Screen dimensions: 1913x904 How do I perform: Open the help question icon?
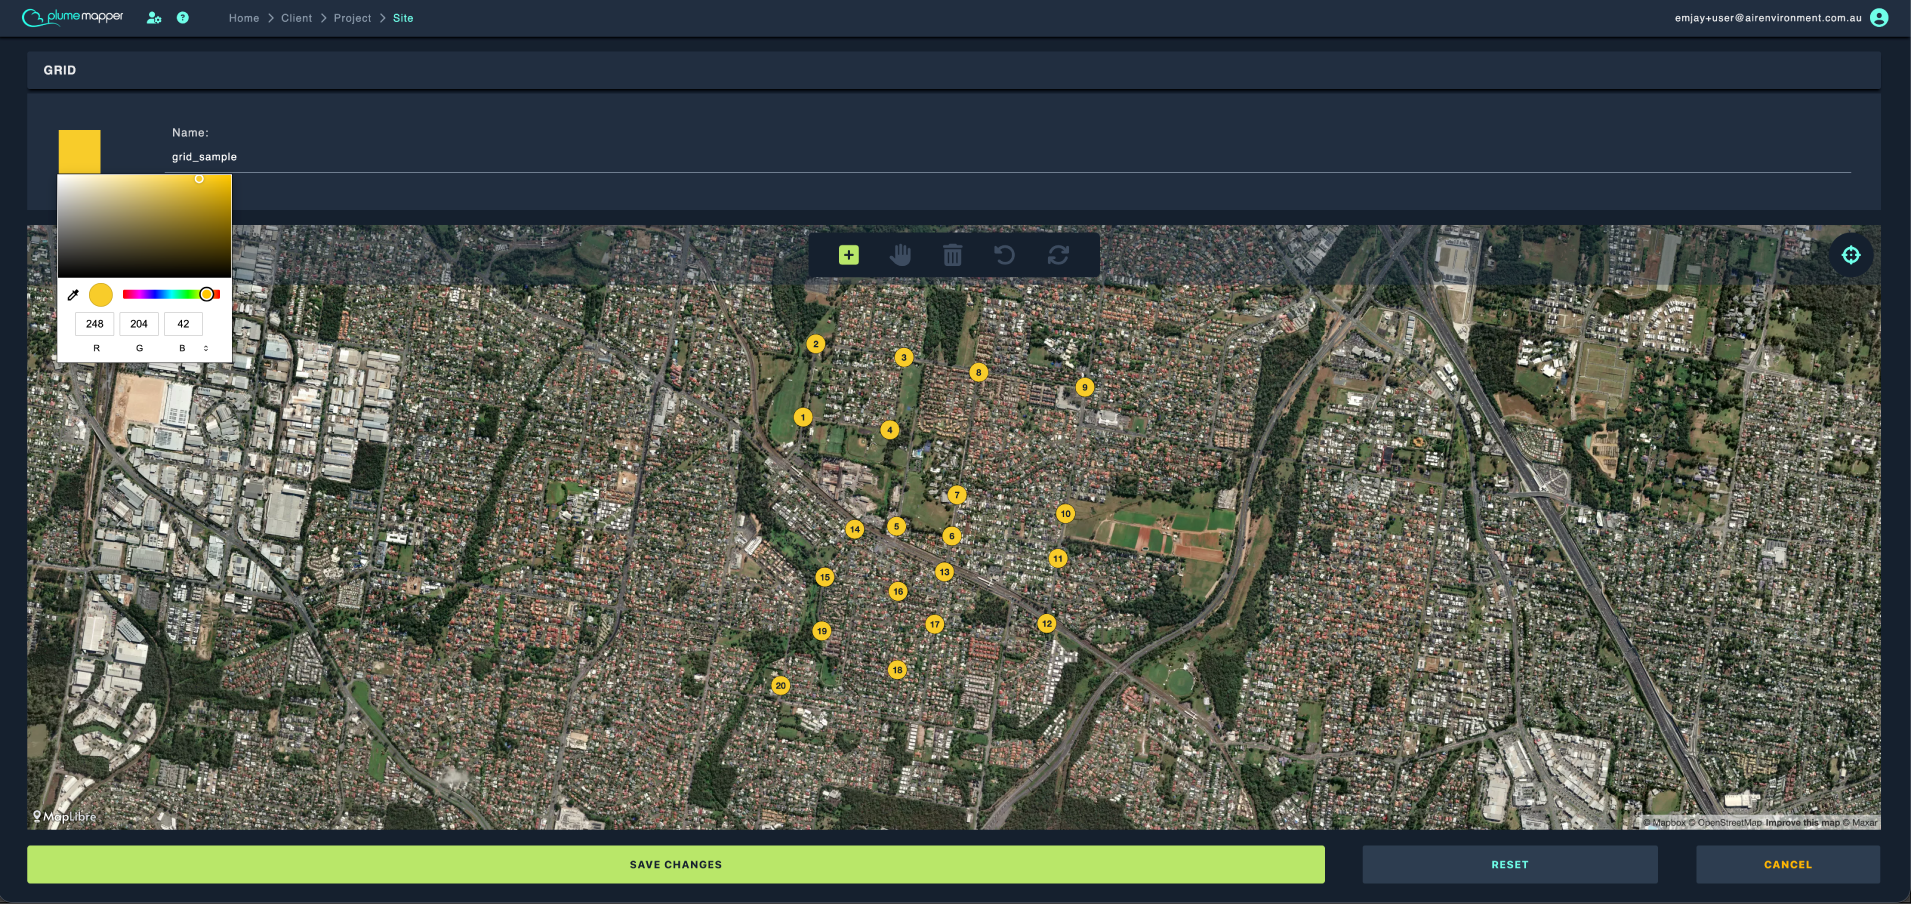[x=183, y=18]
